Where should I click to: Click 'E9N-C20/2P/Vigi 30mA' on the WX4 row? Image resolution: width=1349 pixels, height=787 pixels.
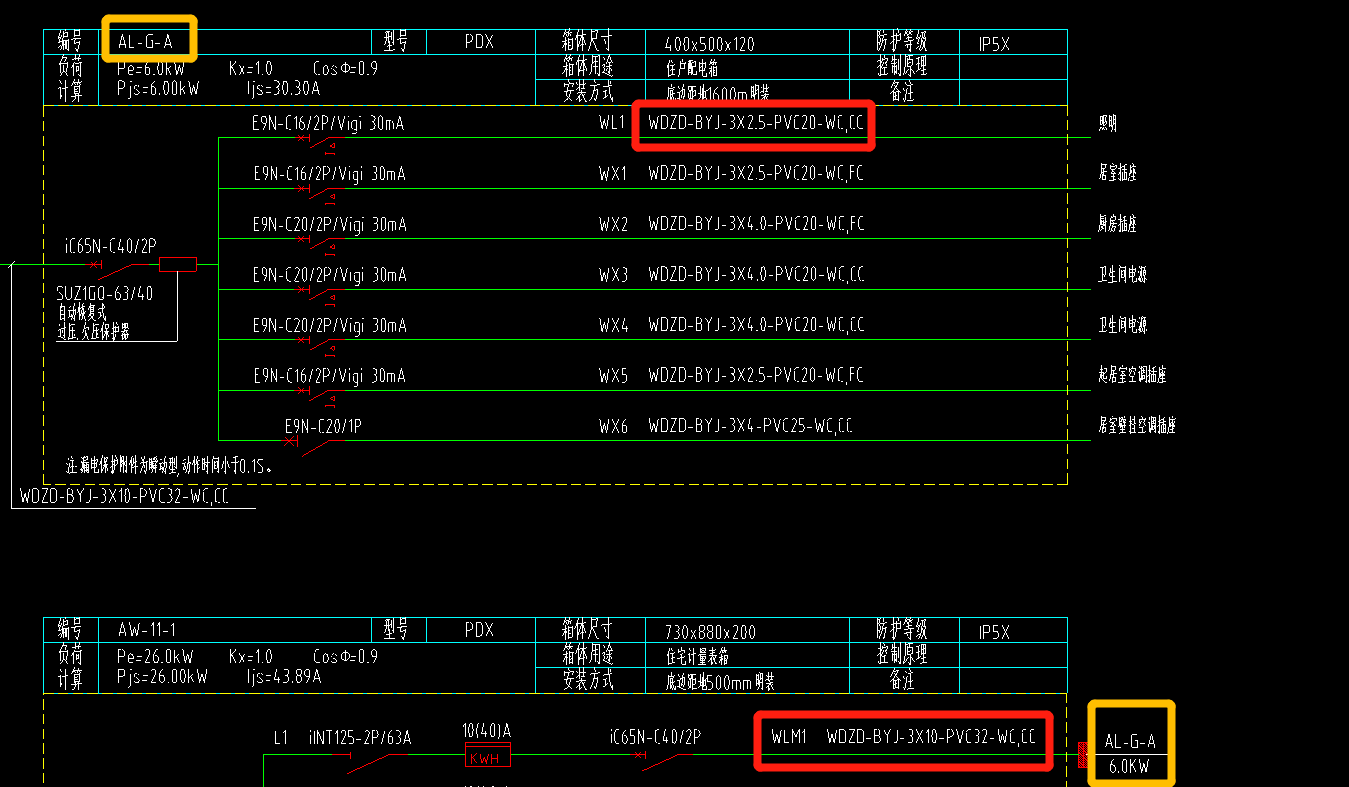coord(329,326)
